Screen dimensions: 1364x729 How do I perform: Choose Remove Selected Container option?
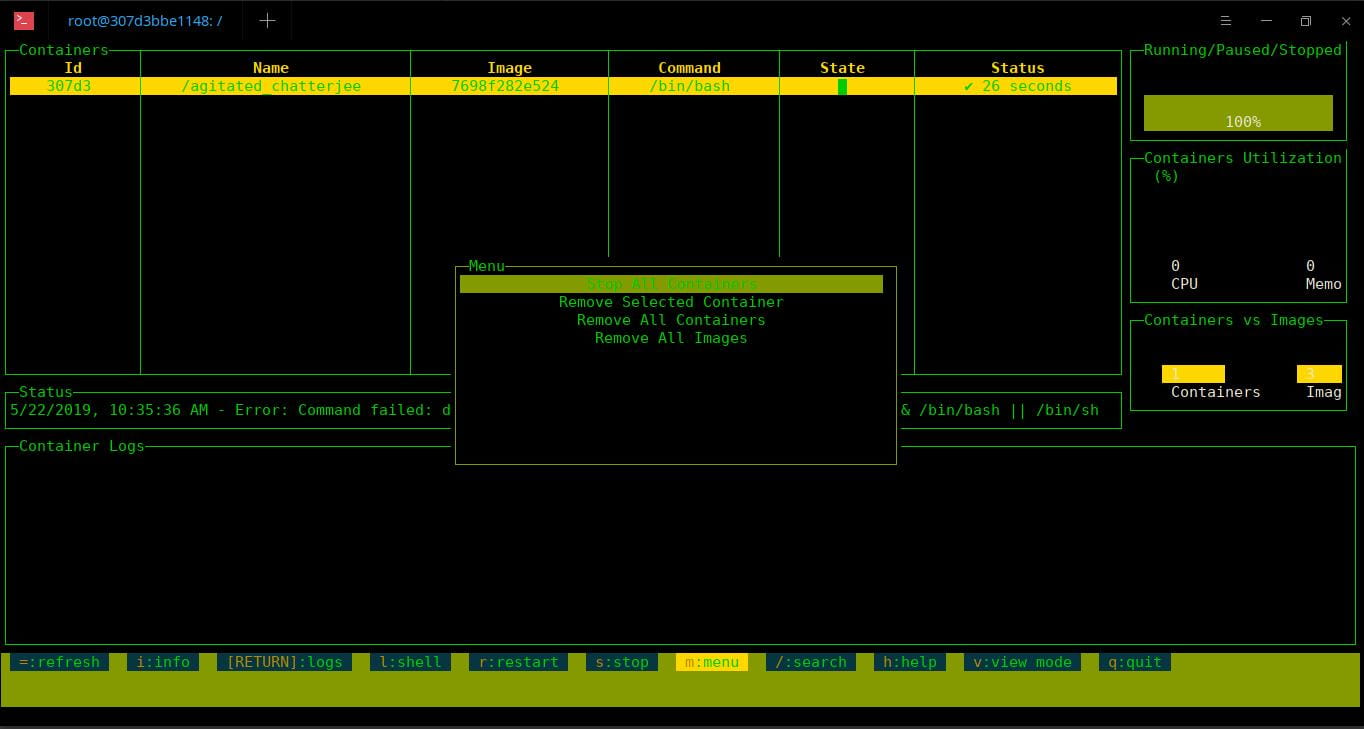click(671, 302)
